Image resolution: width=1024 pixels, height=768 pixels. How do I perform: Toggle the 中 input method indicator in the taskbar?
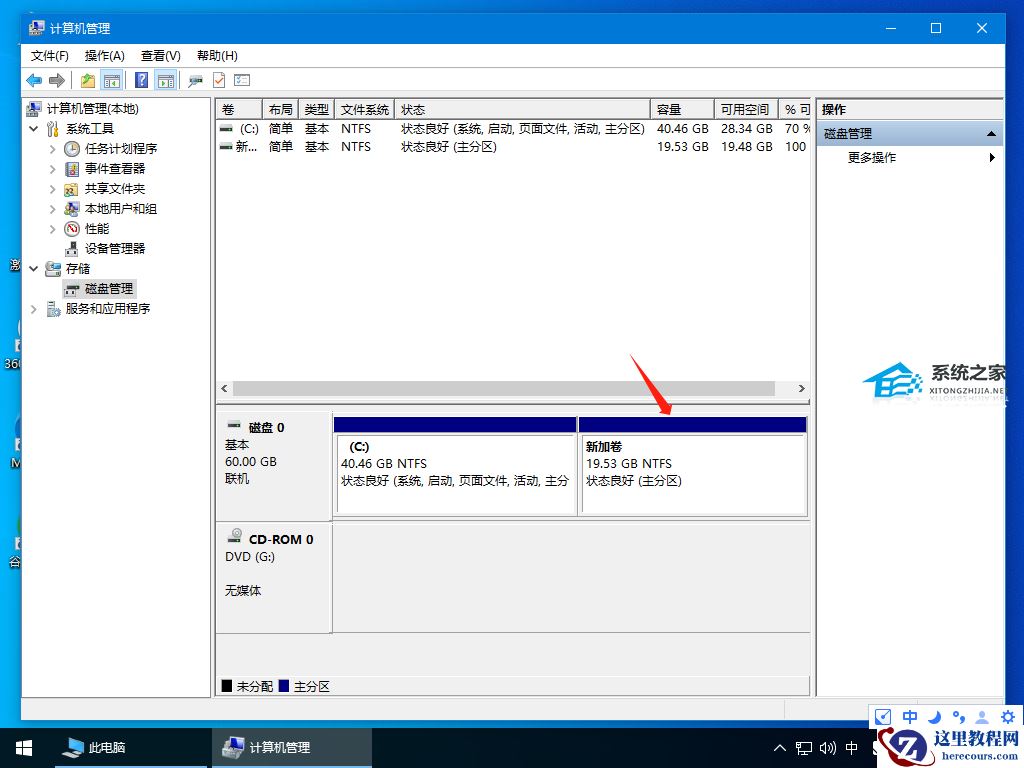pyautogui.click(x=852, y=748)
